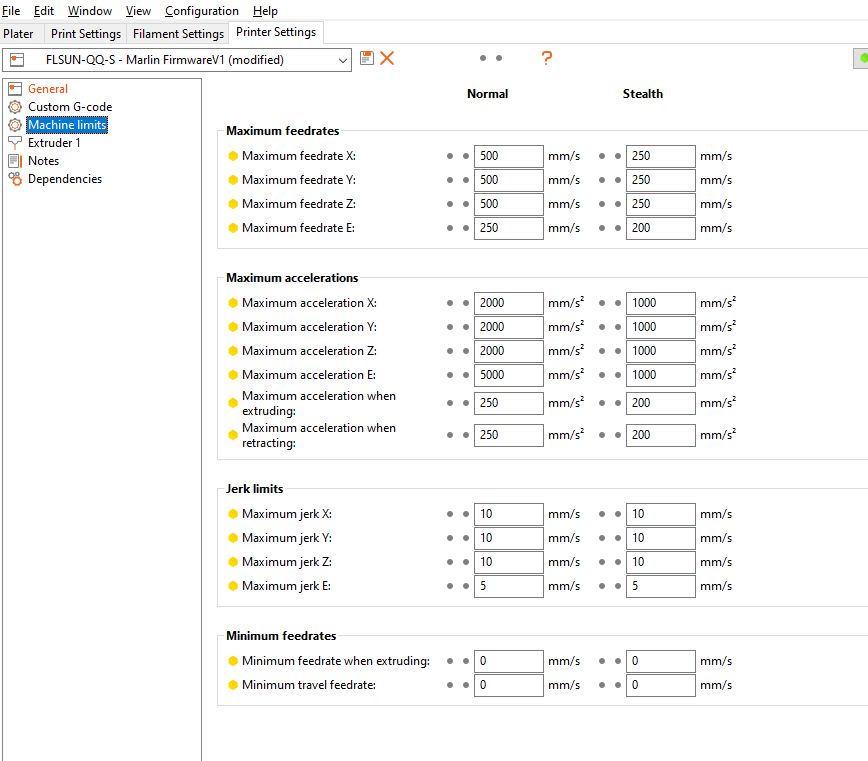Open the Window menu
Image resolution: width=868 pixels, height=761 pixels.
pyautogui.click(x=90, y=11)
